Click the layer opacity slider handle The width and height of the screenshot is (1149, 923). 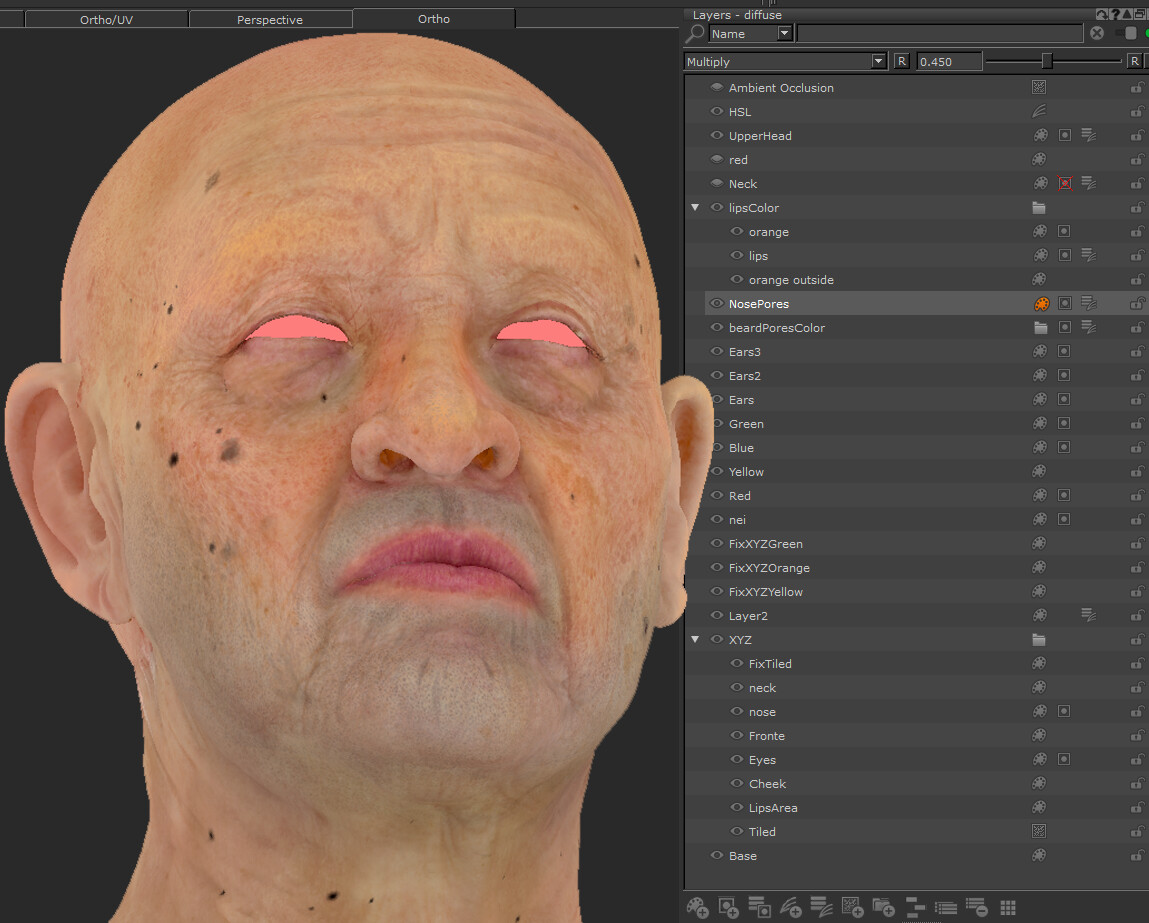1047,61
